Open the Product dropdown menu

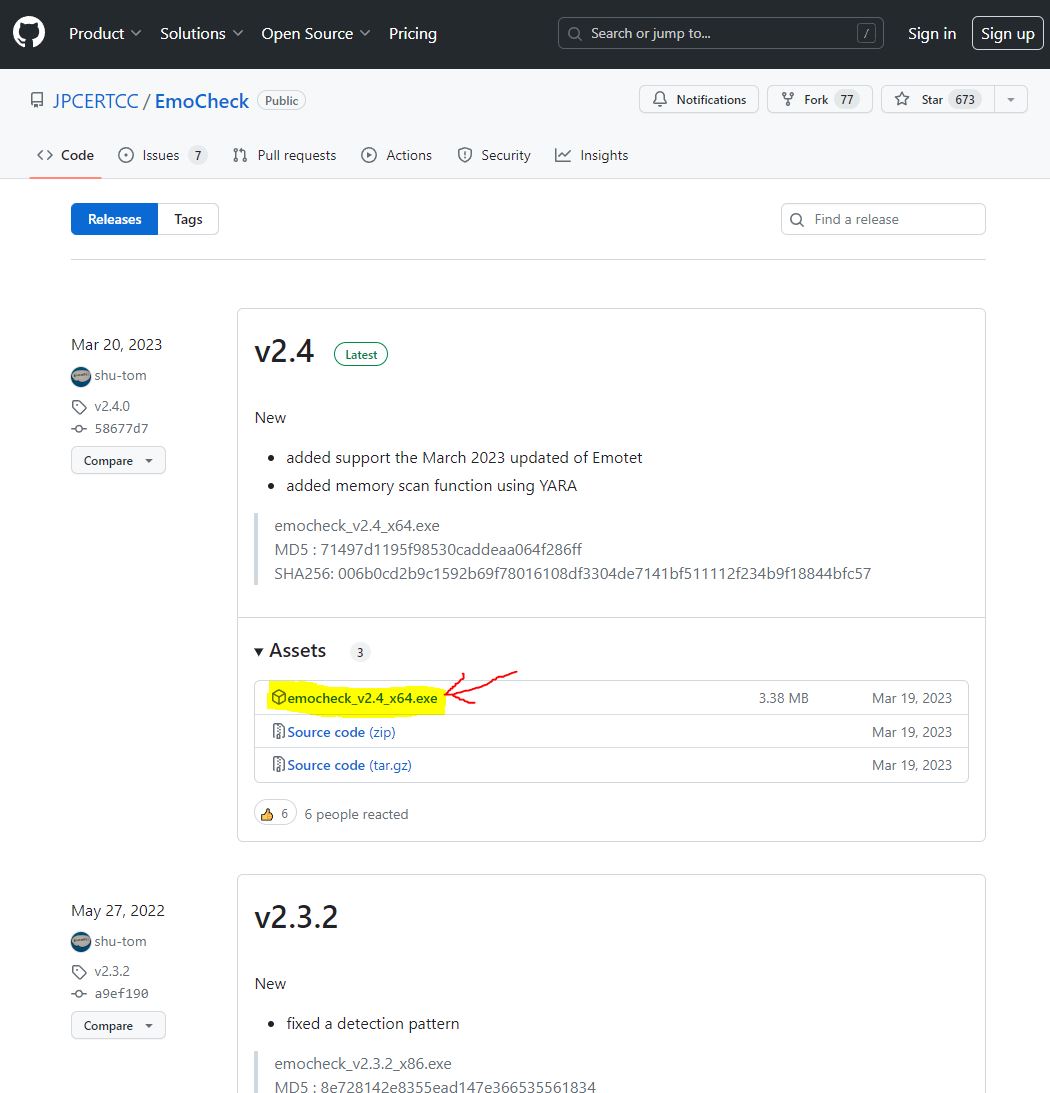coord(105,33)
